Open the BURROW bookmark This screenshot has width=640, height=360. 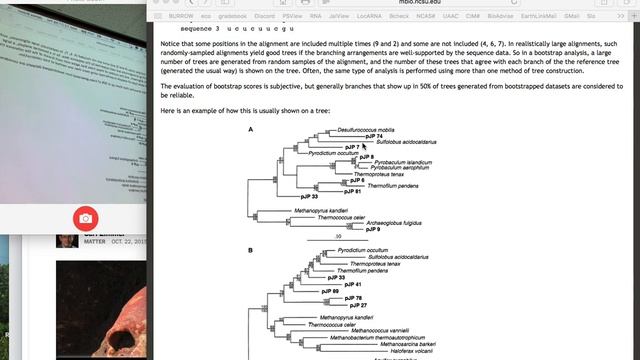(181, 16)
